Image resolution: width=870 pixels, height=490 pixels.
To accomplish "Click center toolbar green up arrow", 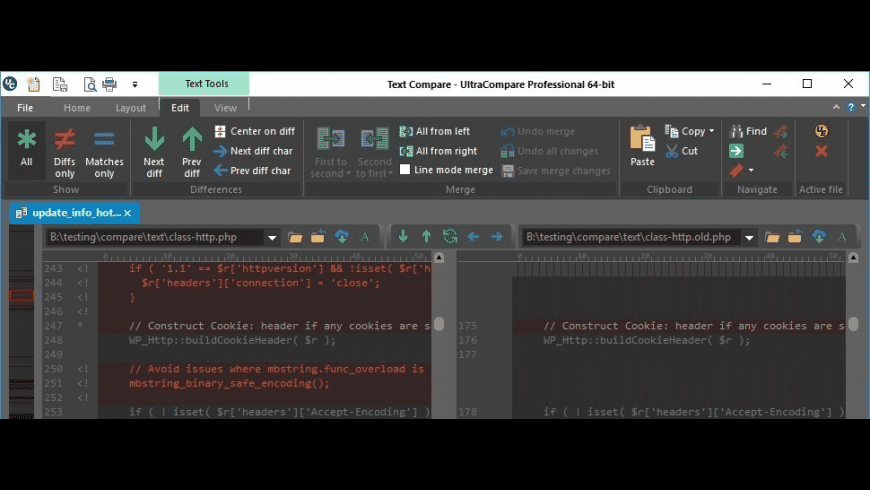I will point(426,236).
